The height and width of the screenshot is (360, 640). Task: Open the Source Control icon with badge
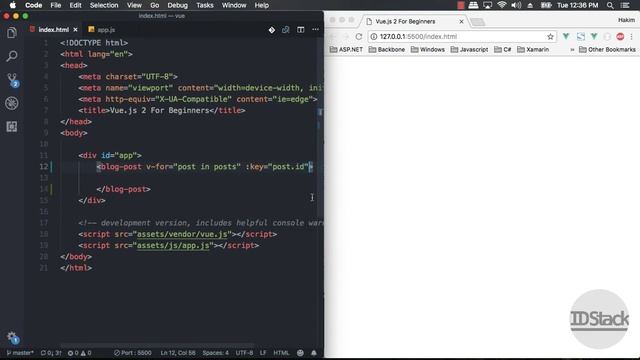pyautogui.click(x=12, y=80)
